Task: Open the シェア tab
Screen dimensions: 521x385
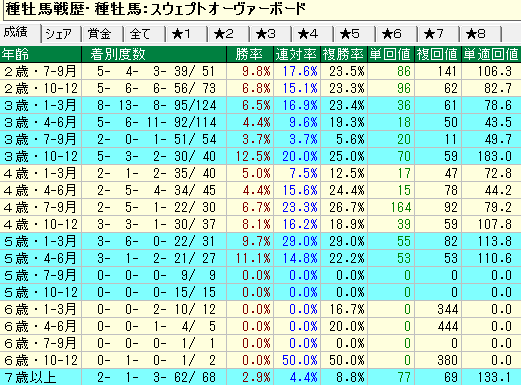Action: 61,34
